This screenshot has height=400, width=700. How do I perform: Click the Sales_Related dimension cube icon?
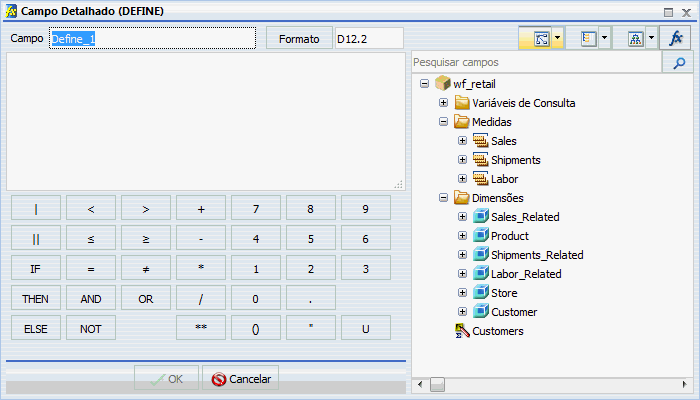pos(481,217)
